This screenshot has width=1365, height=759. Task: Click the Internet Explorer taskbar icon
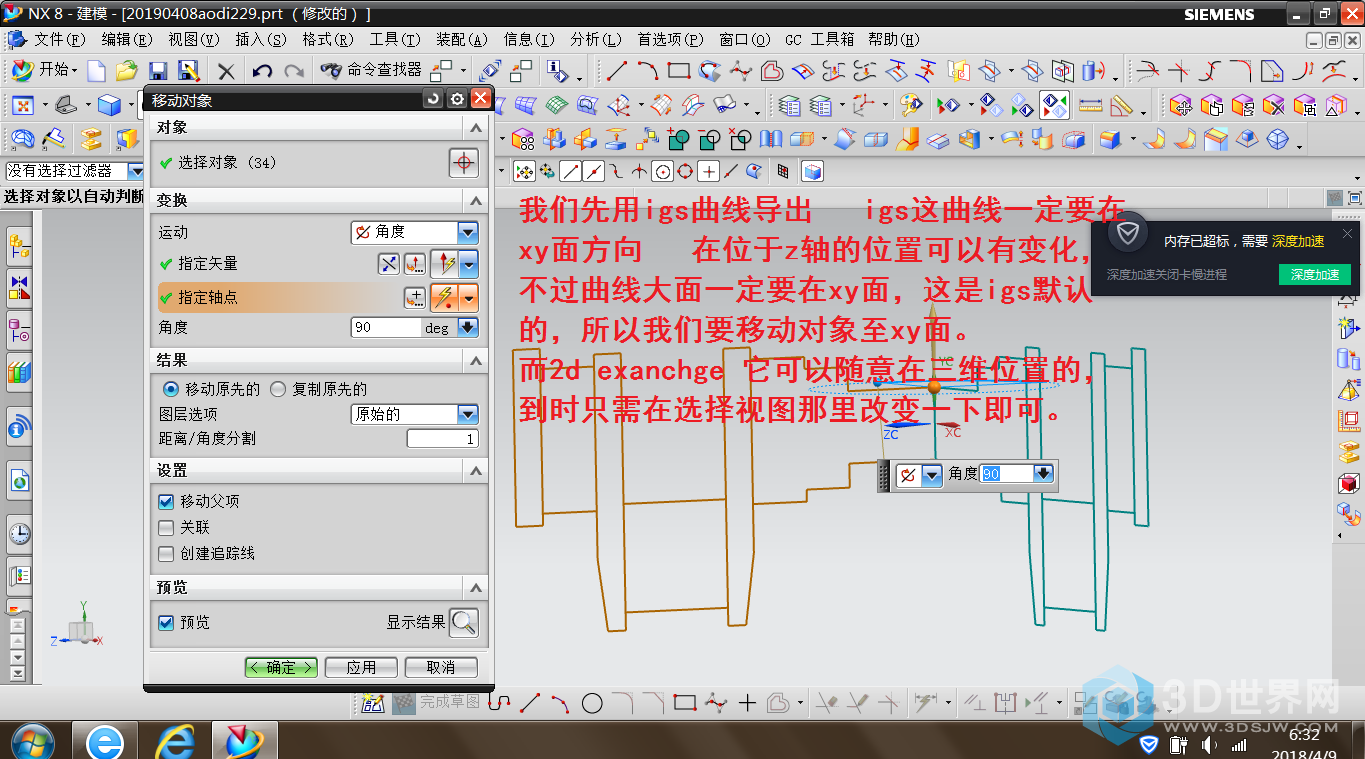(175, 741)
